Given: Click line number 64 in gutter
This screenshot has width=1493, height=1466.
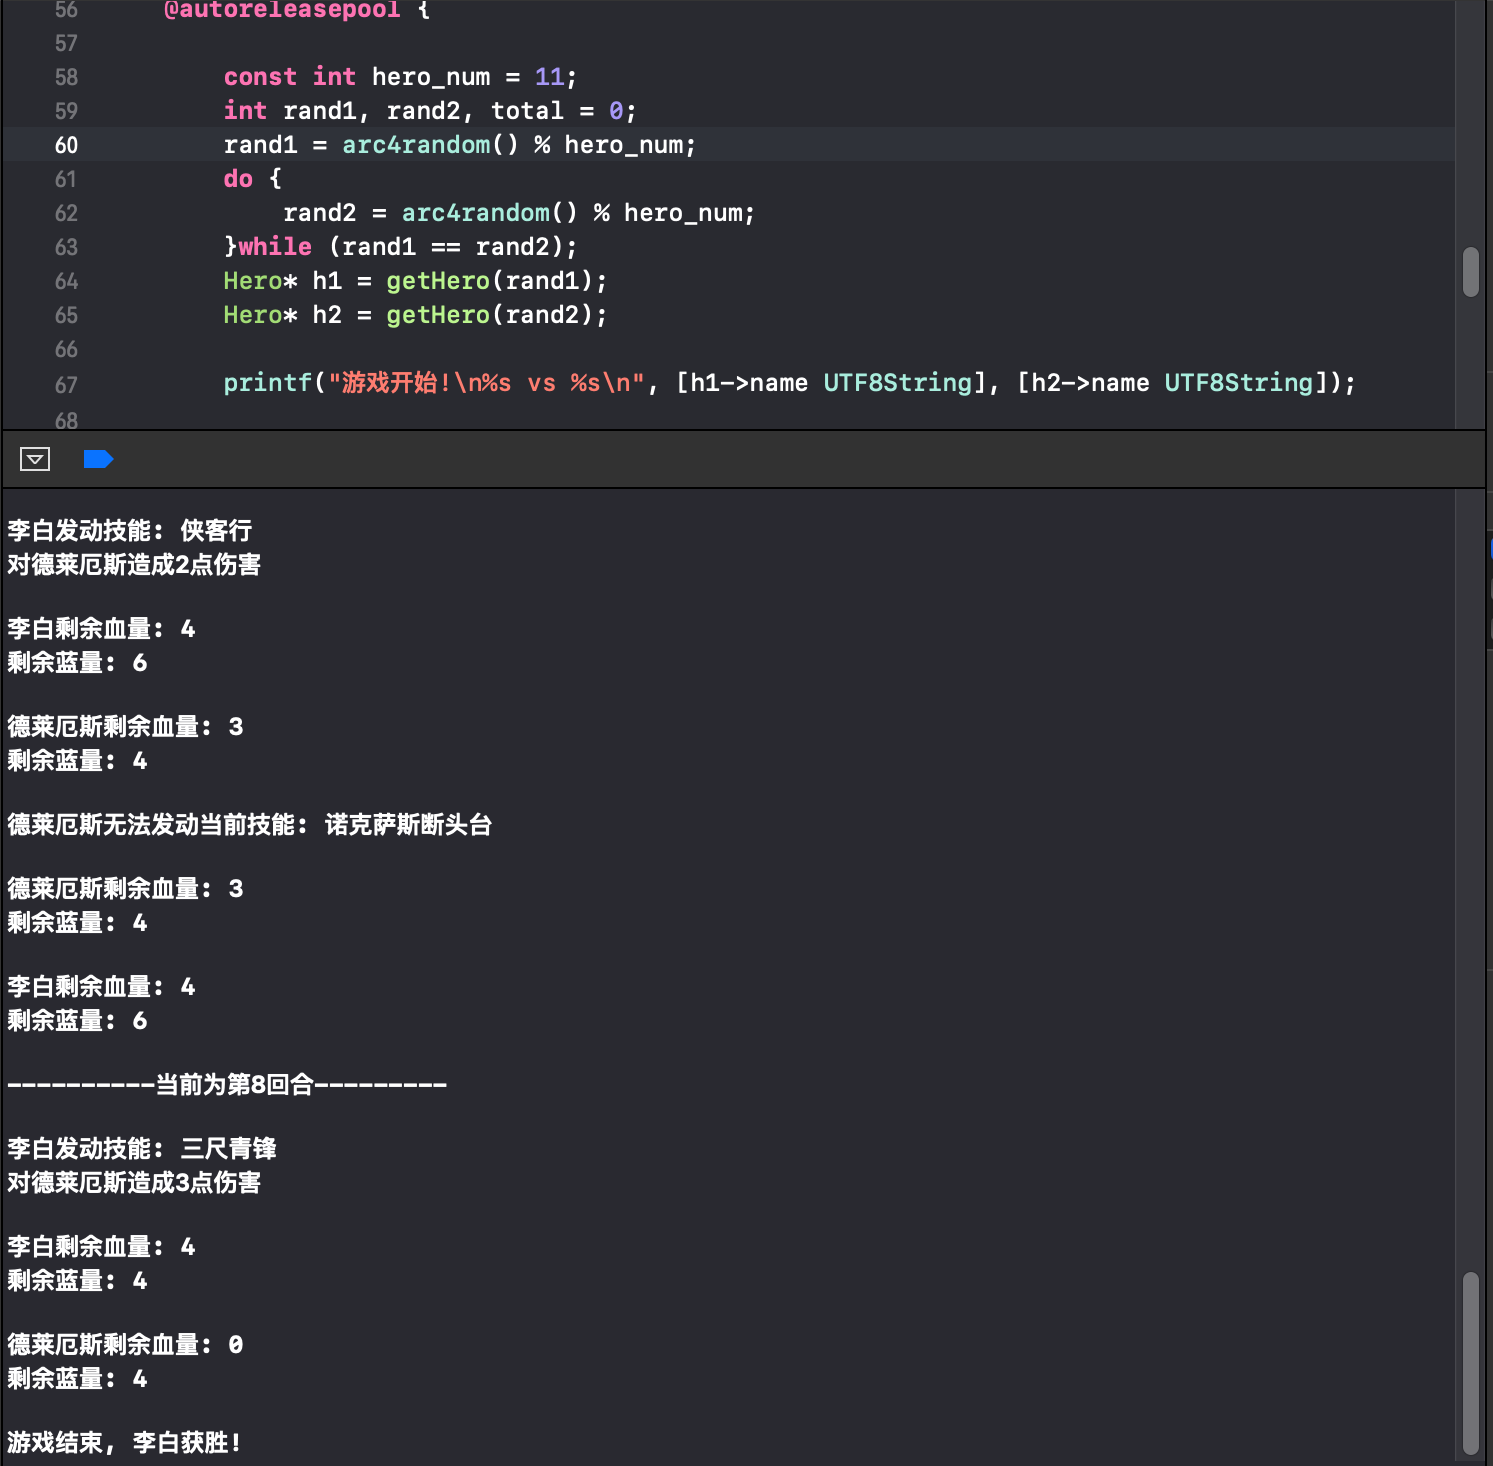Looking at the screenshot, I should tap(66, 281).
